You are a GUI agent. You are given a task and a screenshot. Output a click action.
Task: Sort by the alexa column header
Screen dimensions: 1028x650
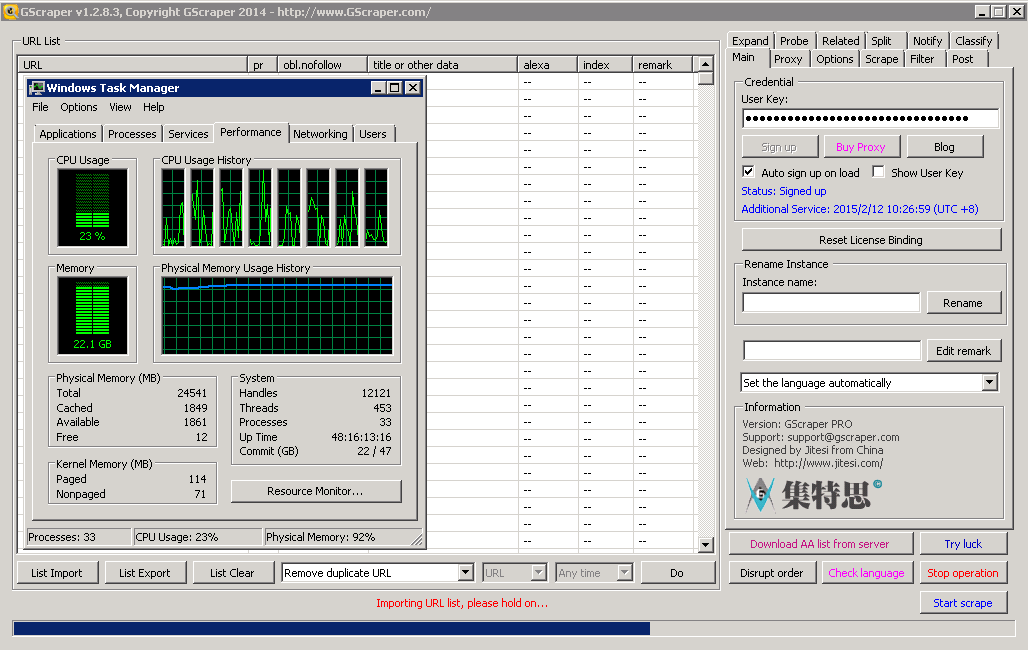547,65
